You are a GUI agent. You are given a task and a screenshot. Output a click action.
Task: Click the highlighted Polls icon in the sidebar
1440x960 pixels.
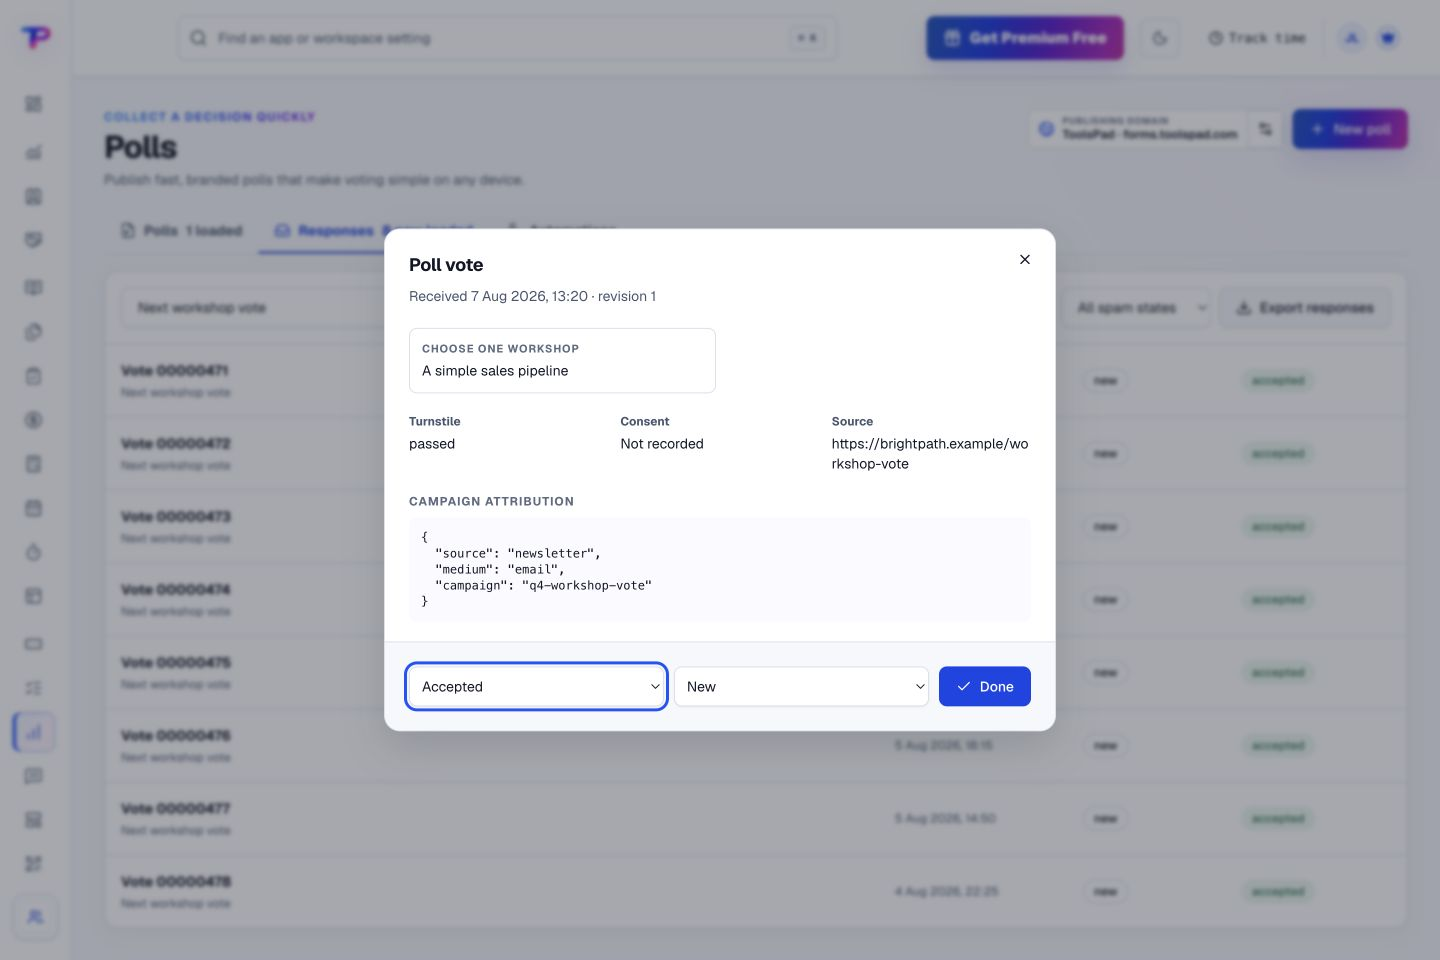click(x=34, y=732)
